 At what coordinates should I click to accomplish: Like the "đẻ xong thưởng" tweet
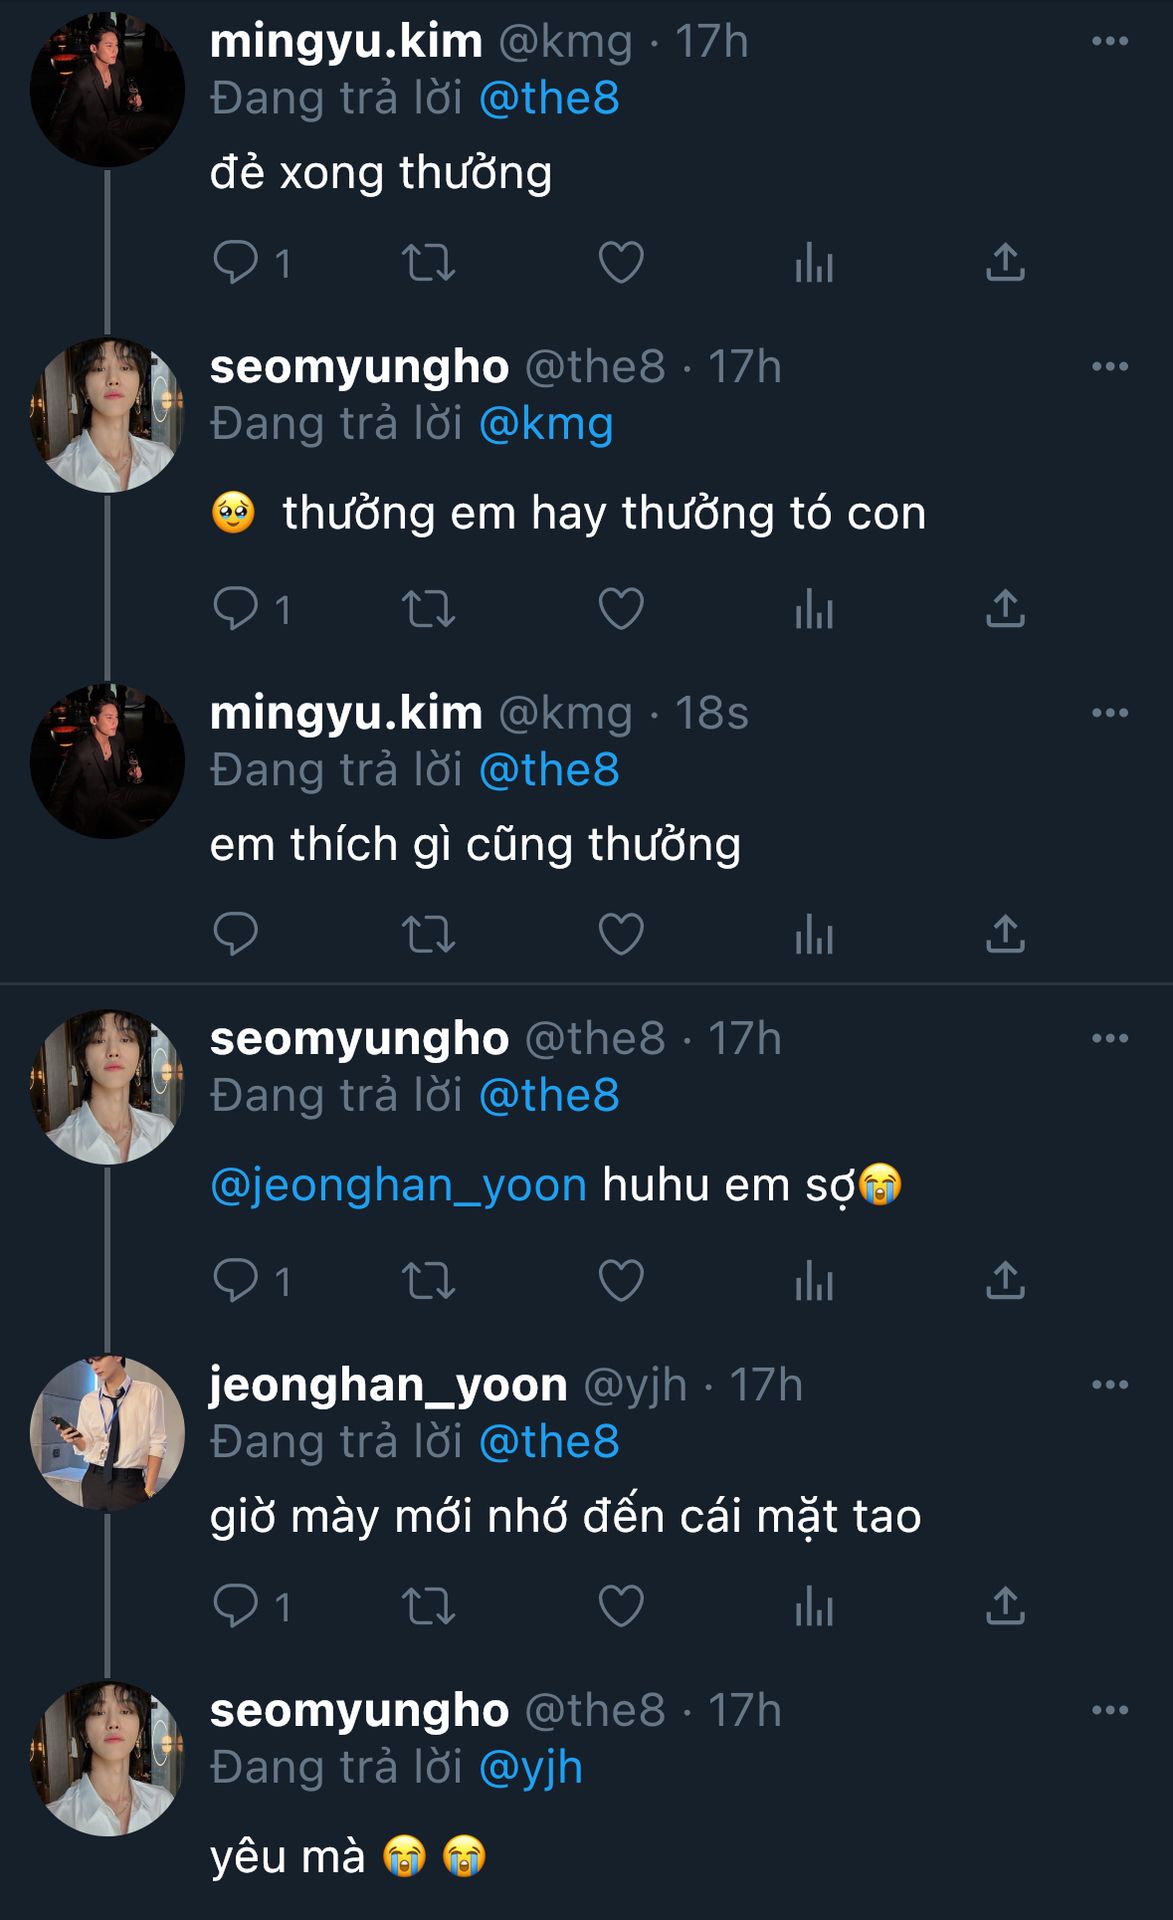pos(620,263)
